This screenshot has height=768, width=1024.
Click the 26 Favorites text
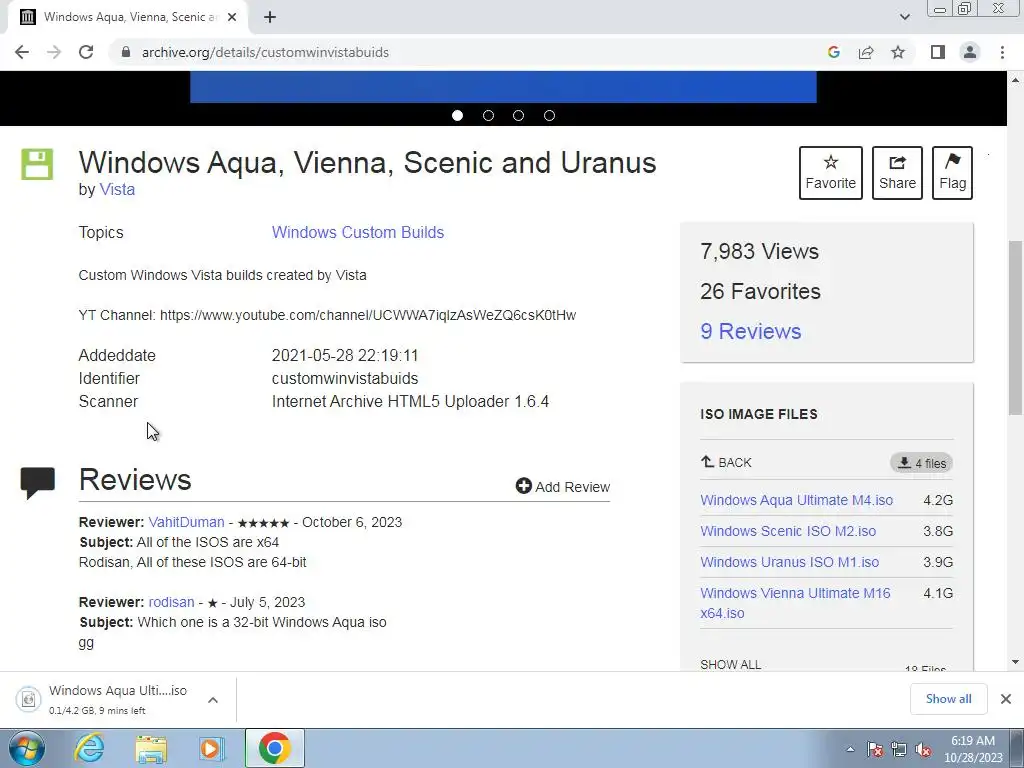click(x=760, y=291)
